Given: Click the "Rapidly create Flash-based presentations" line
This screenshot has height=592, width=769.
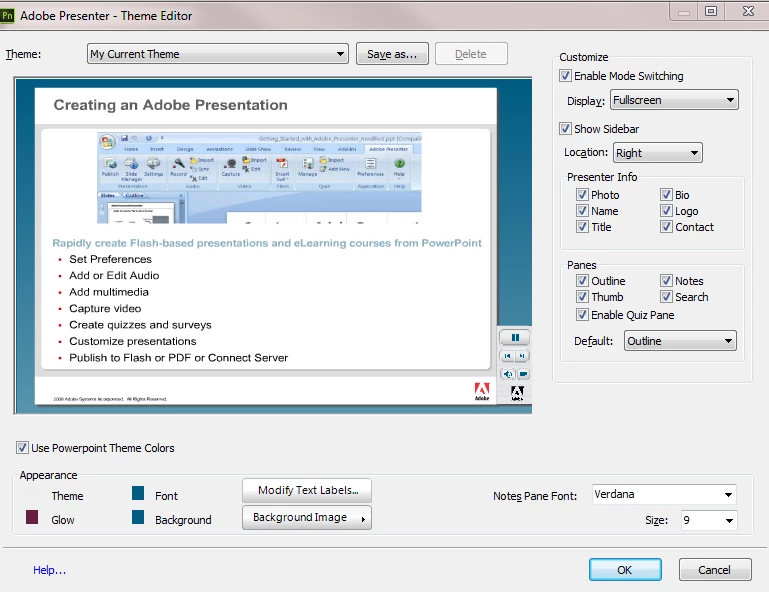Looking at the screenshot, I should click(267, 243).
